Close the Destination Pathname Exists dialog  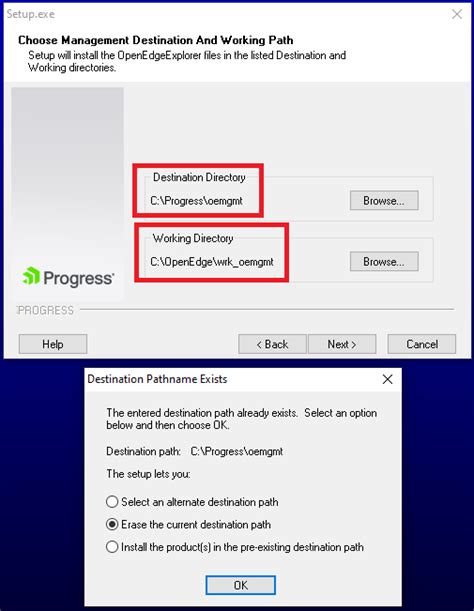387,379
